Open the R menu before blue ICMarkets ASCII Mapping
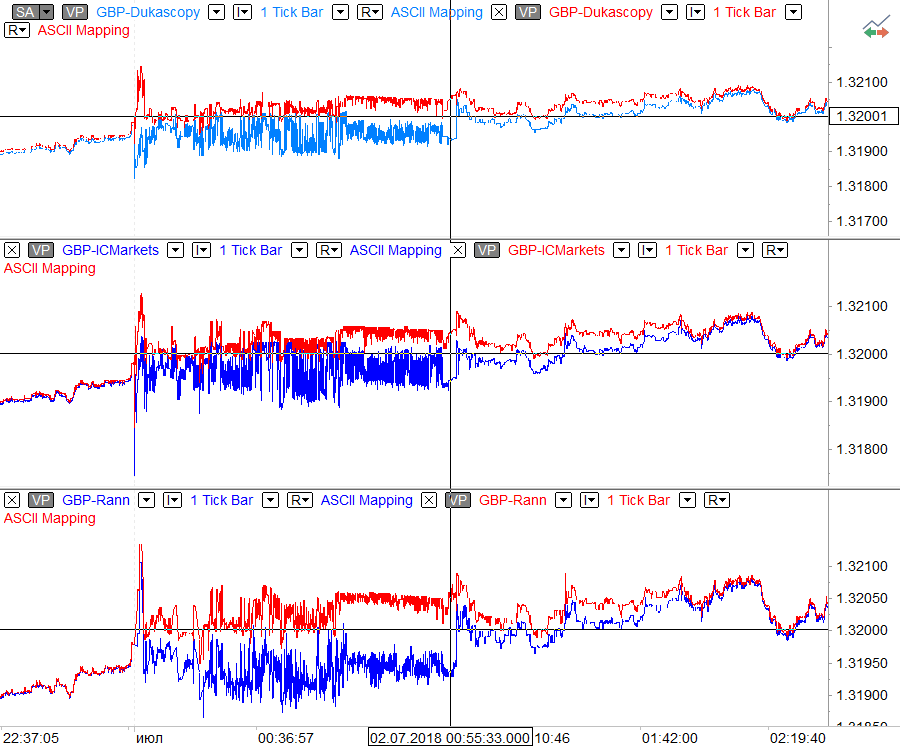 point(329,250)
